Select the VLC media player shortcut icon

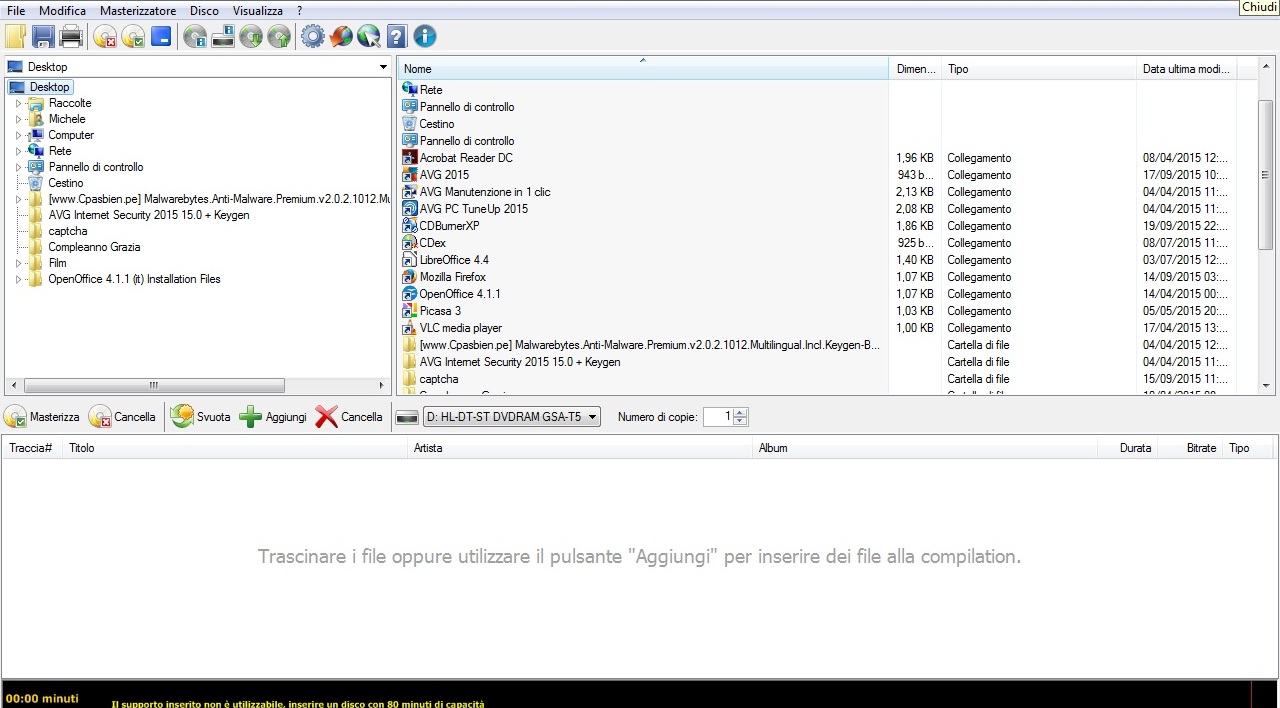[x=410, y=328]
